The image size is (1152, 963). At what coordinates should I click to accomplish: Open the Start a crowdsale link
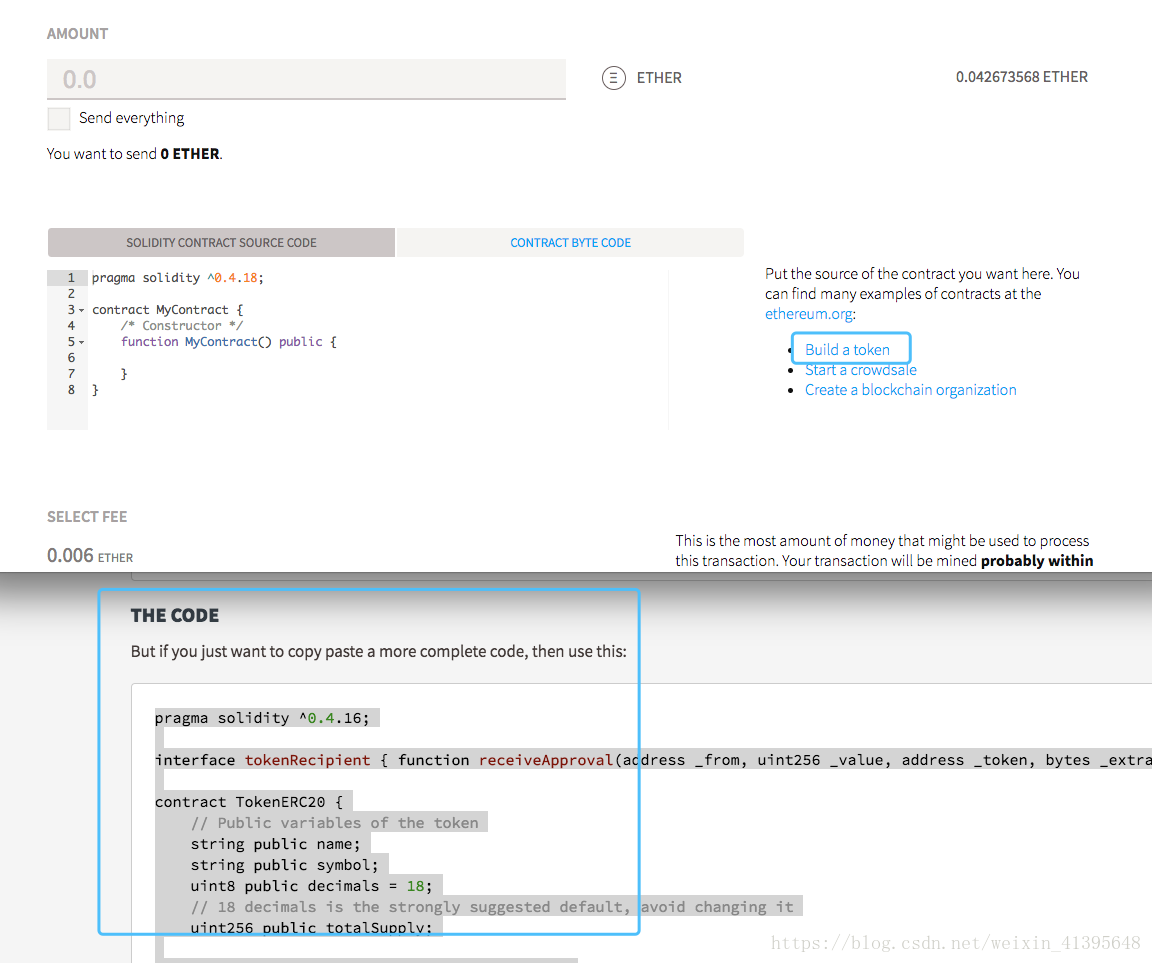(860, 370)
